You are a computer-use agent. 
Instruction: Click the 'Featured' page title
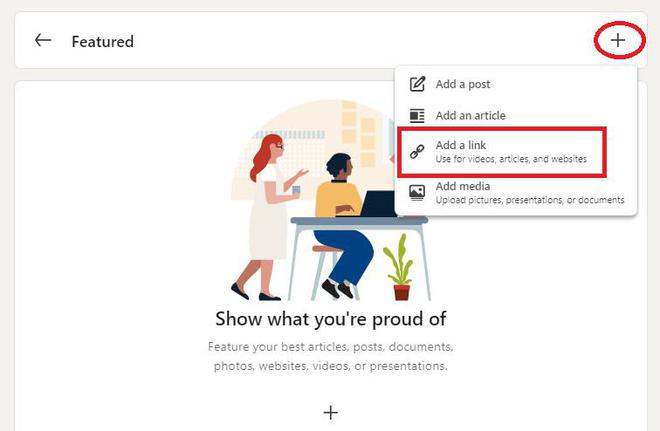pyautogui.click(x=103, y=41)
